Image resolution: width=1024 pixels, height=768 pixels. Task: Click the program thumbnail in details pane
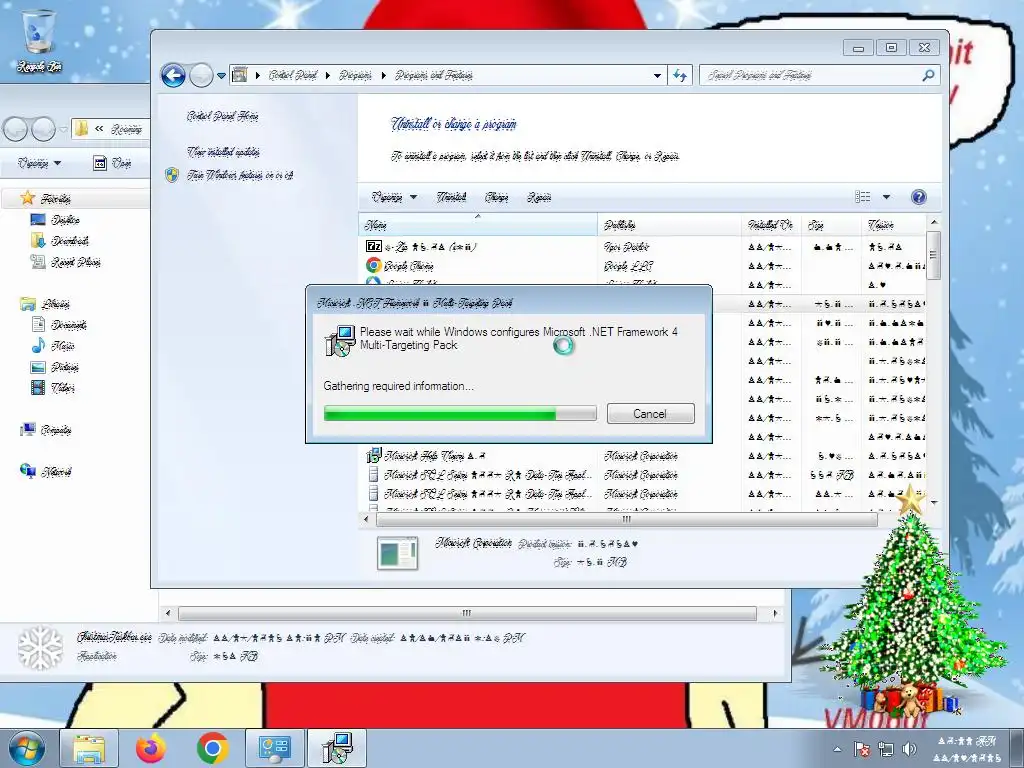(398, 553)
